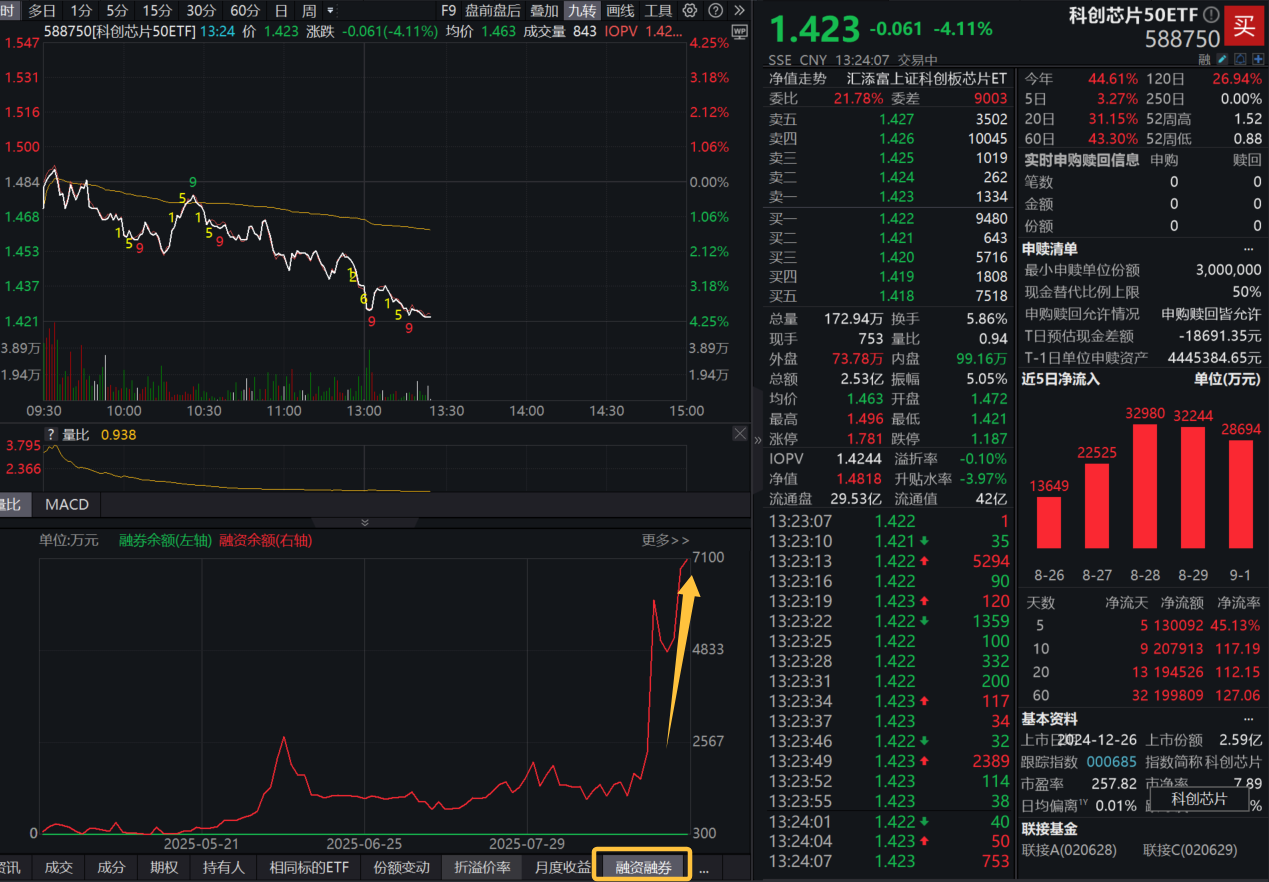Screen dimensions: 1269x882
Task: Toggle 盘前盘后 pre/post market display
Action: (x=492, y=11)
